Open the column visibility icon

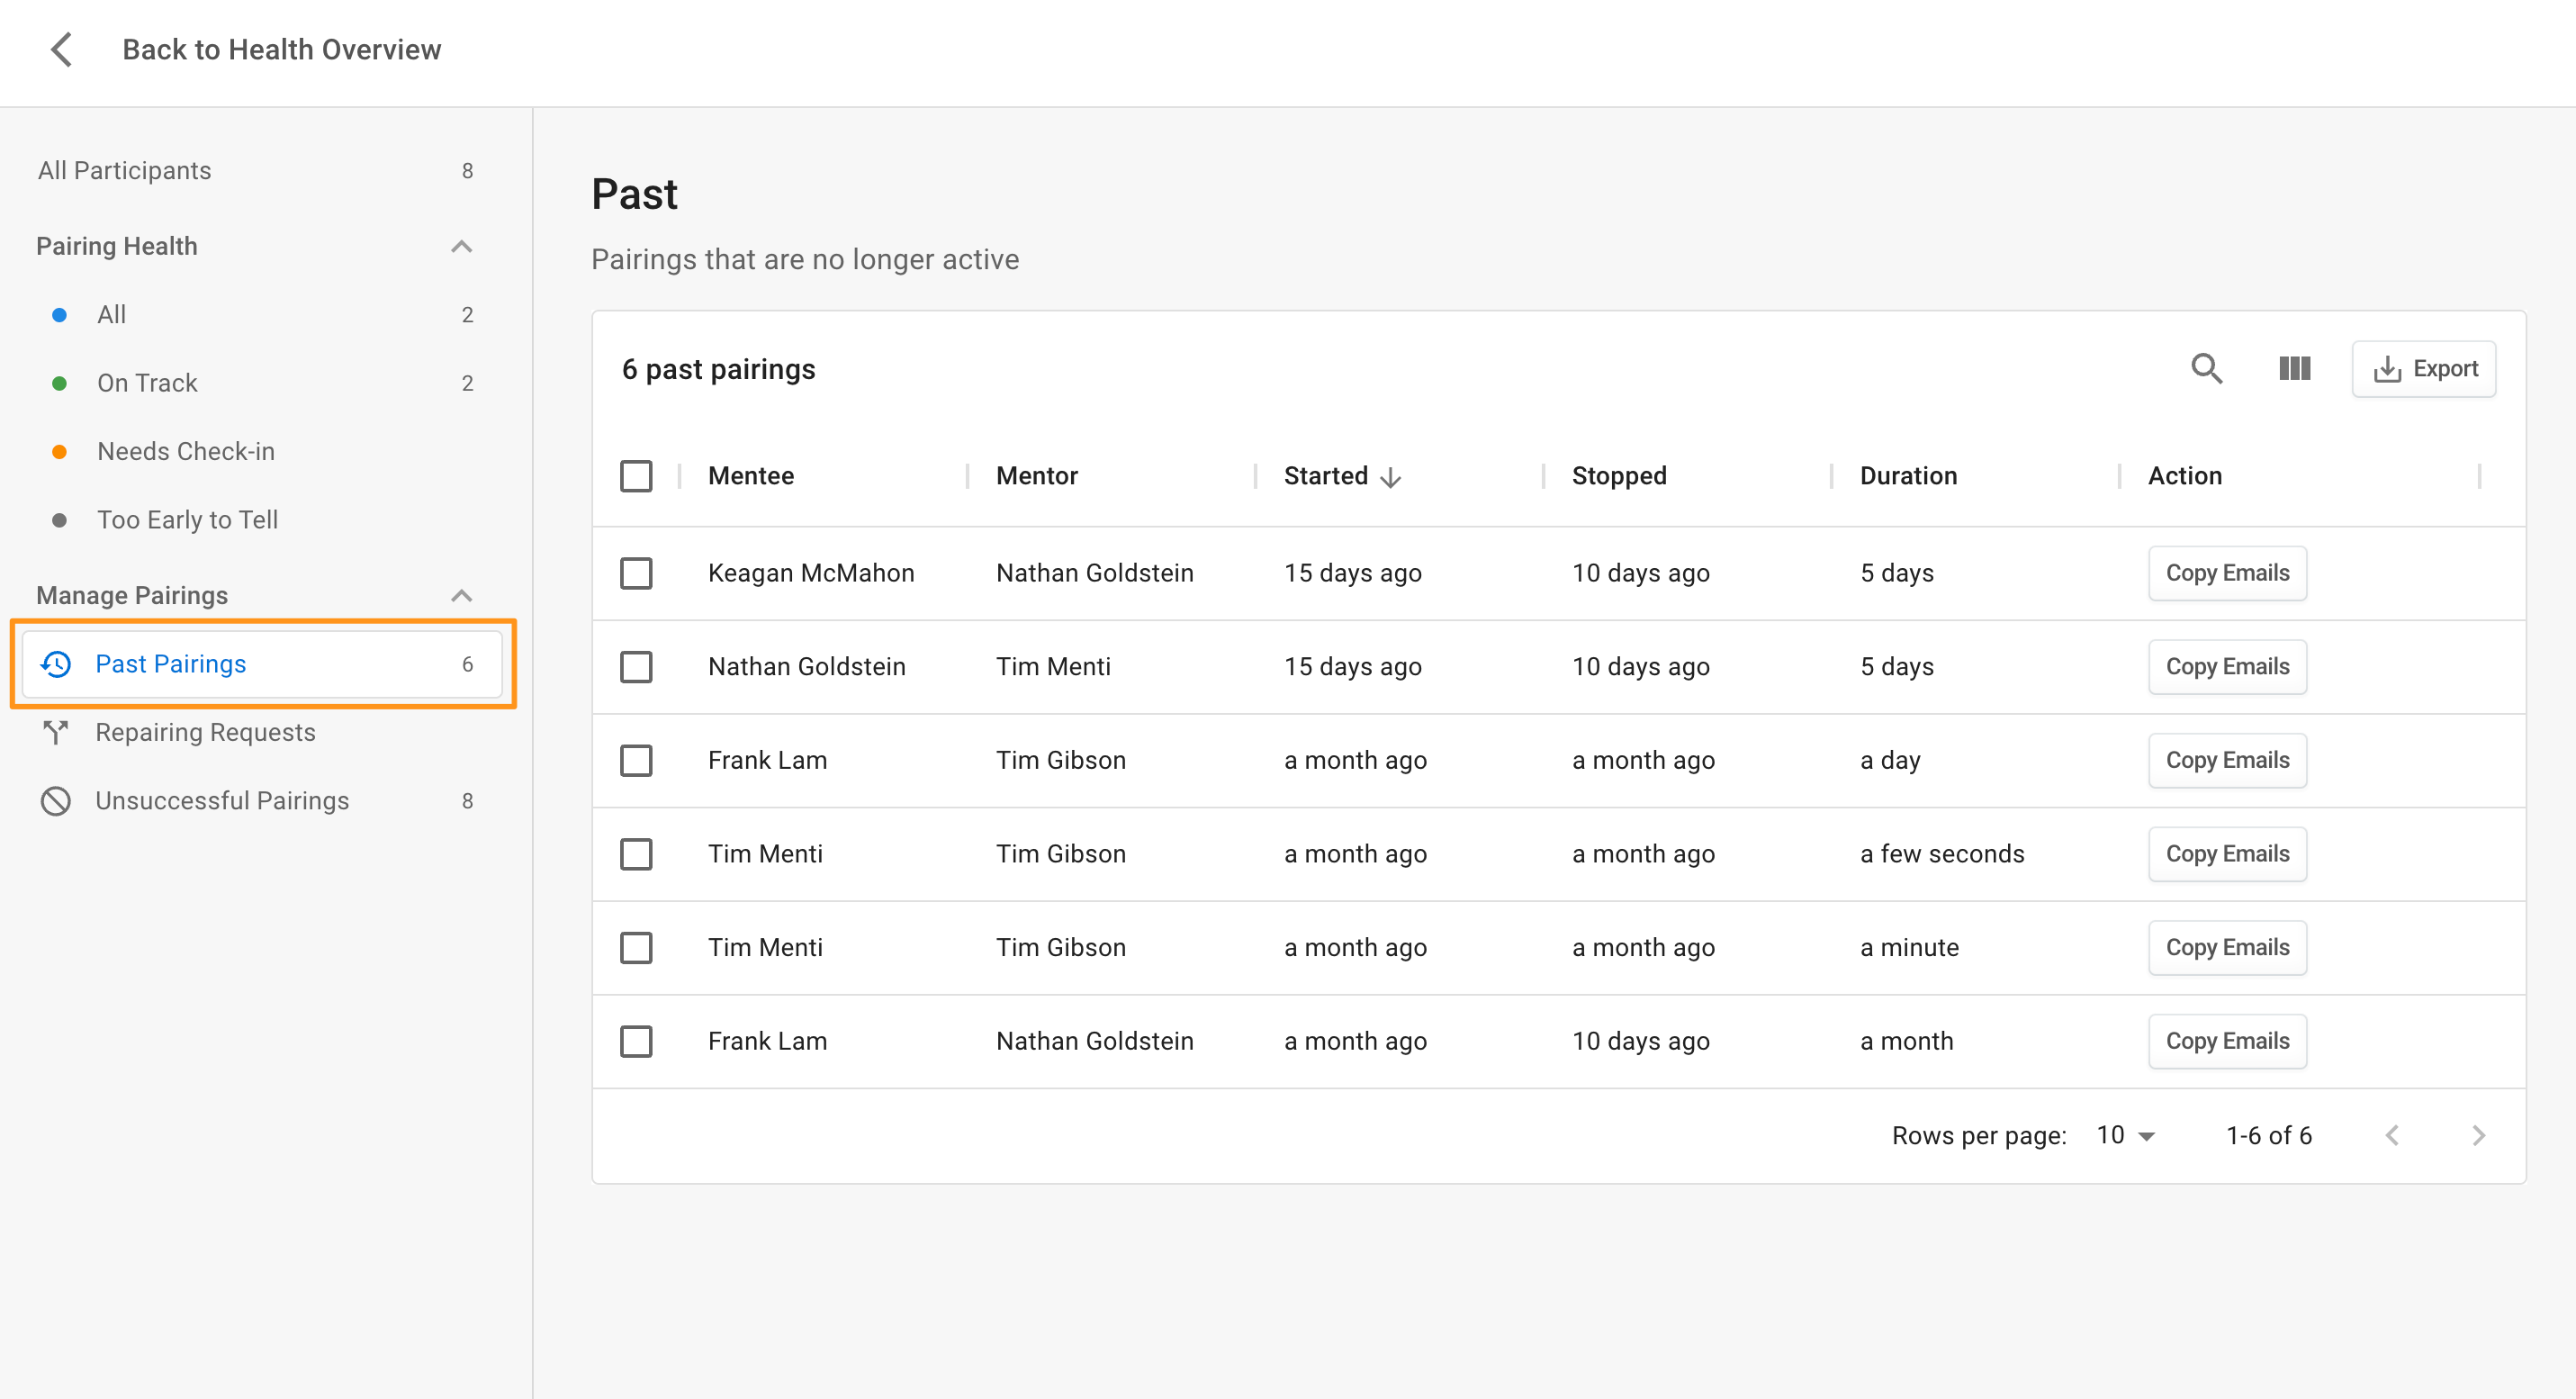click(x=2294, y=369)
